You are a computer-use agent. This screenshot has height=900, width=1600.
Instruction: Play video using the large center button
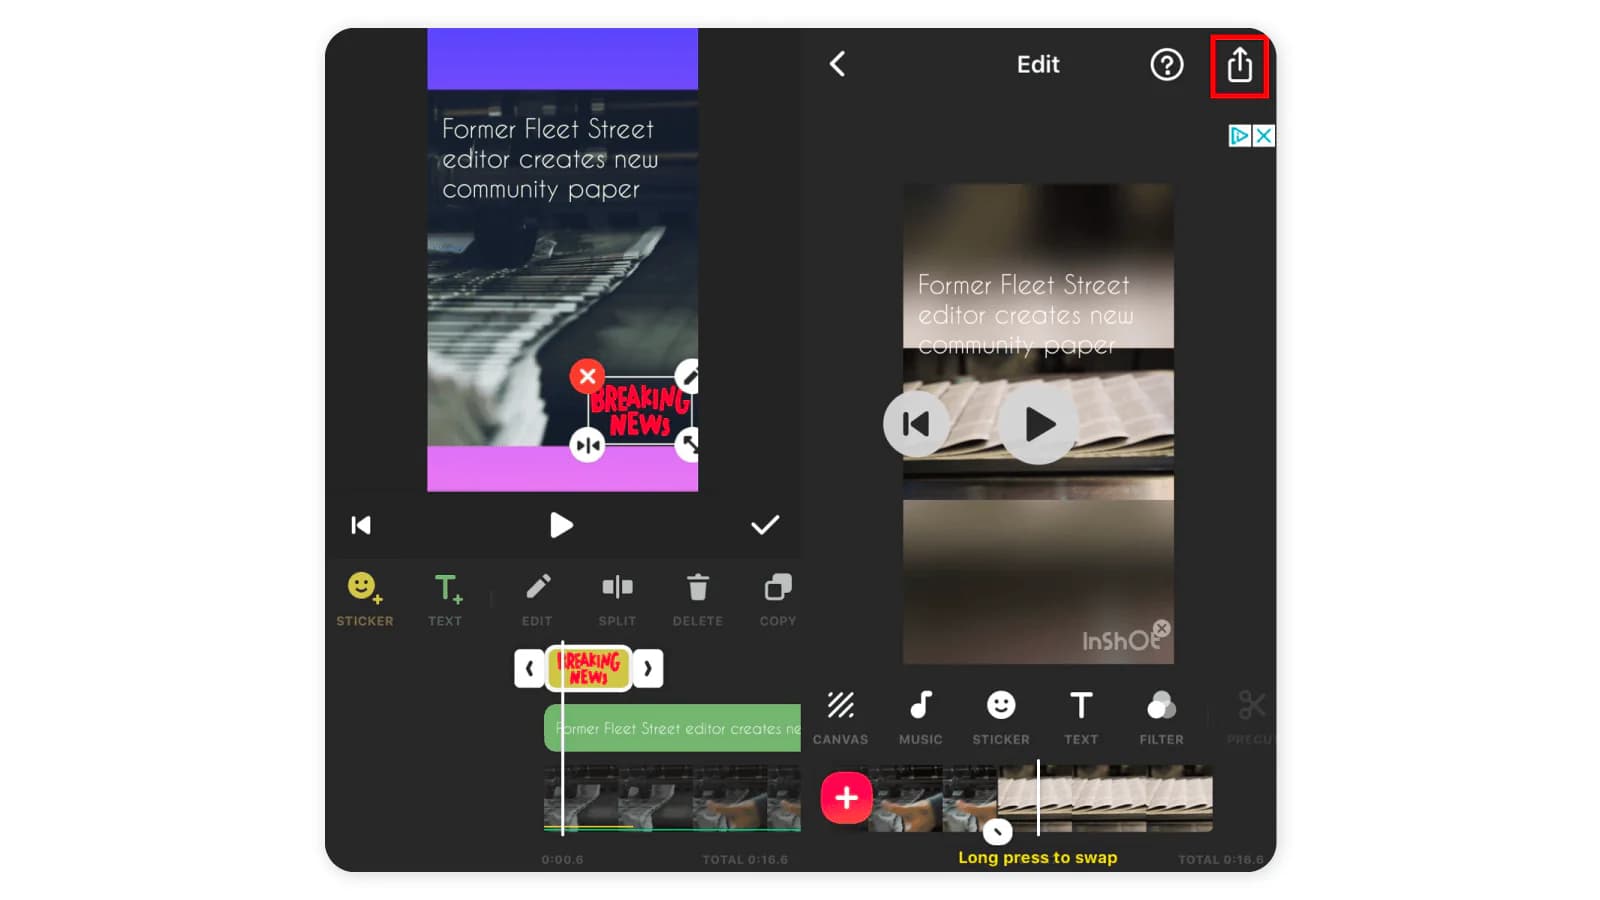click(x=1039, y=425)
